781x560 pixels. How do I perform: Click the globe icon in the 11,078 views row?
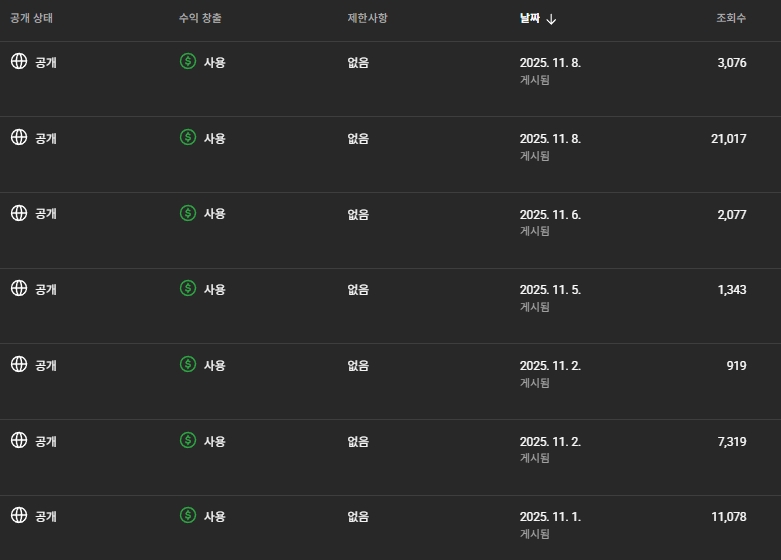[18, 516]
